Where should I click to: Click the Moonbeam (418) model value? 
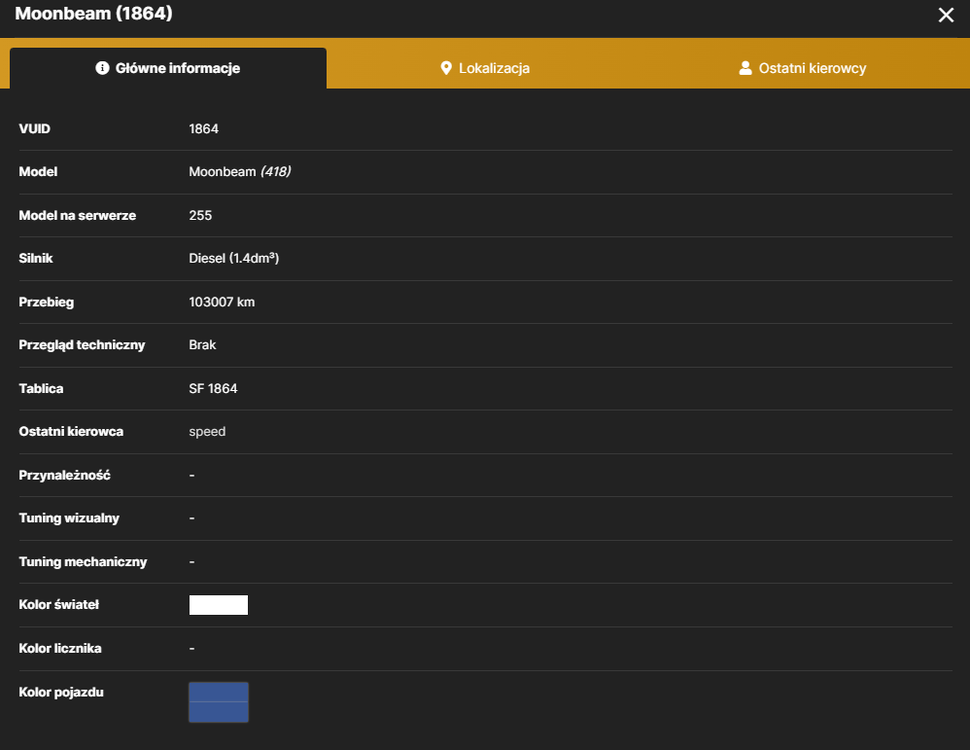(240, 171)
